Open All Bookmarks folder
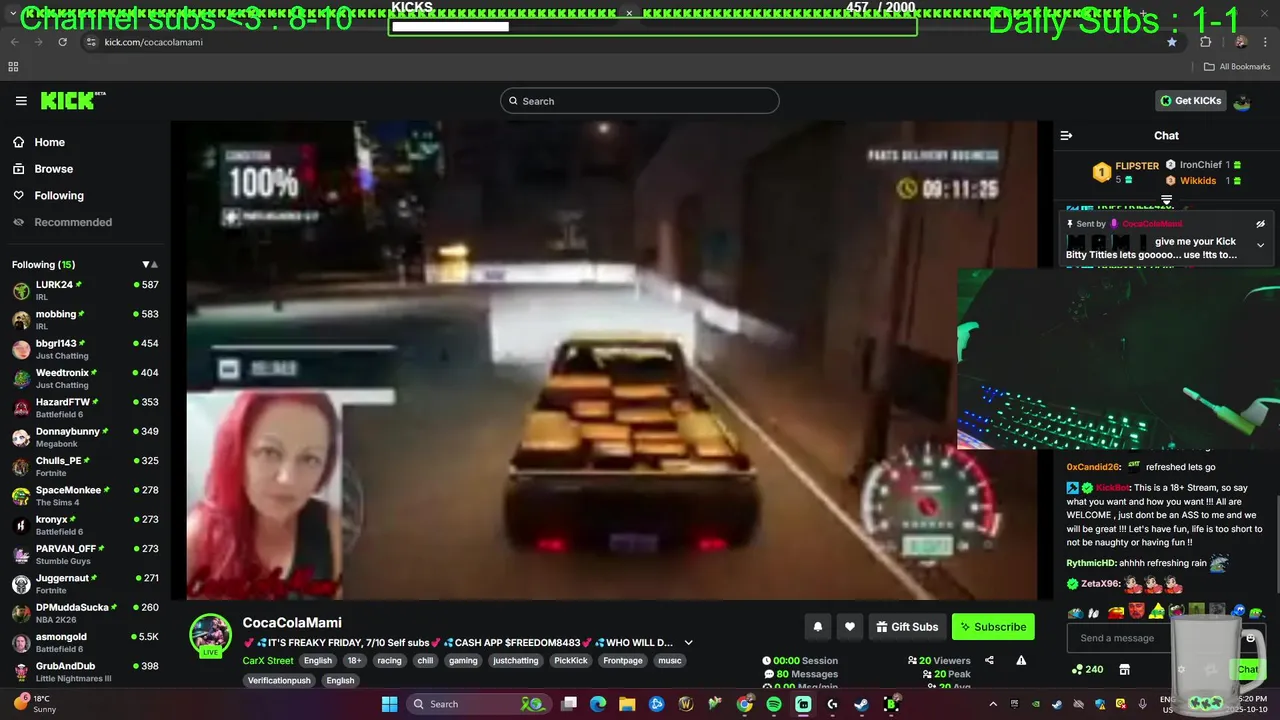The height and width of the screenshot is (720, 1280). [1237, 67]
